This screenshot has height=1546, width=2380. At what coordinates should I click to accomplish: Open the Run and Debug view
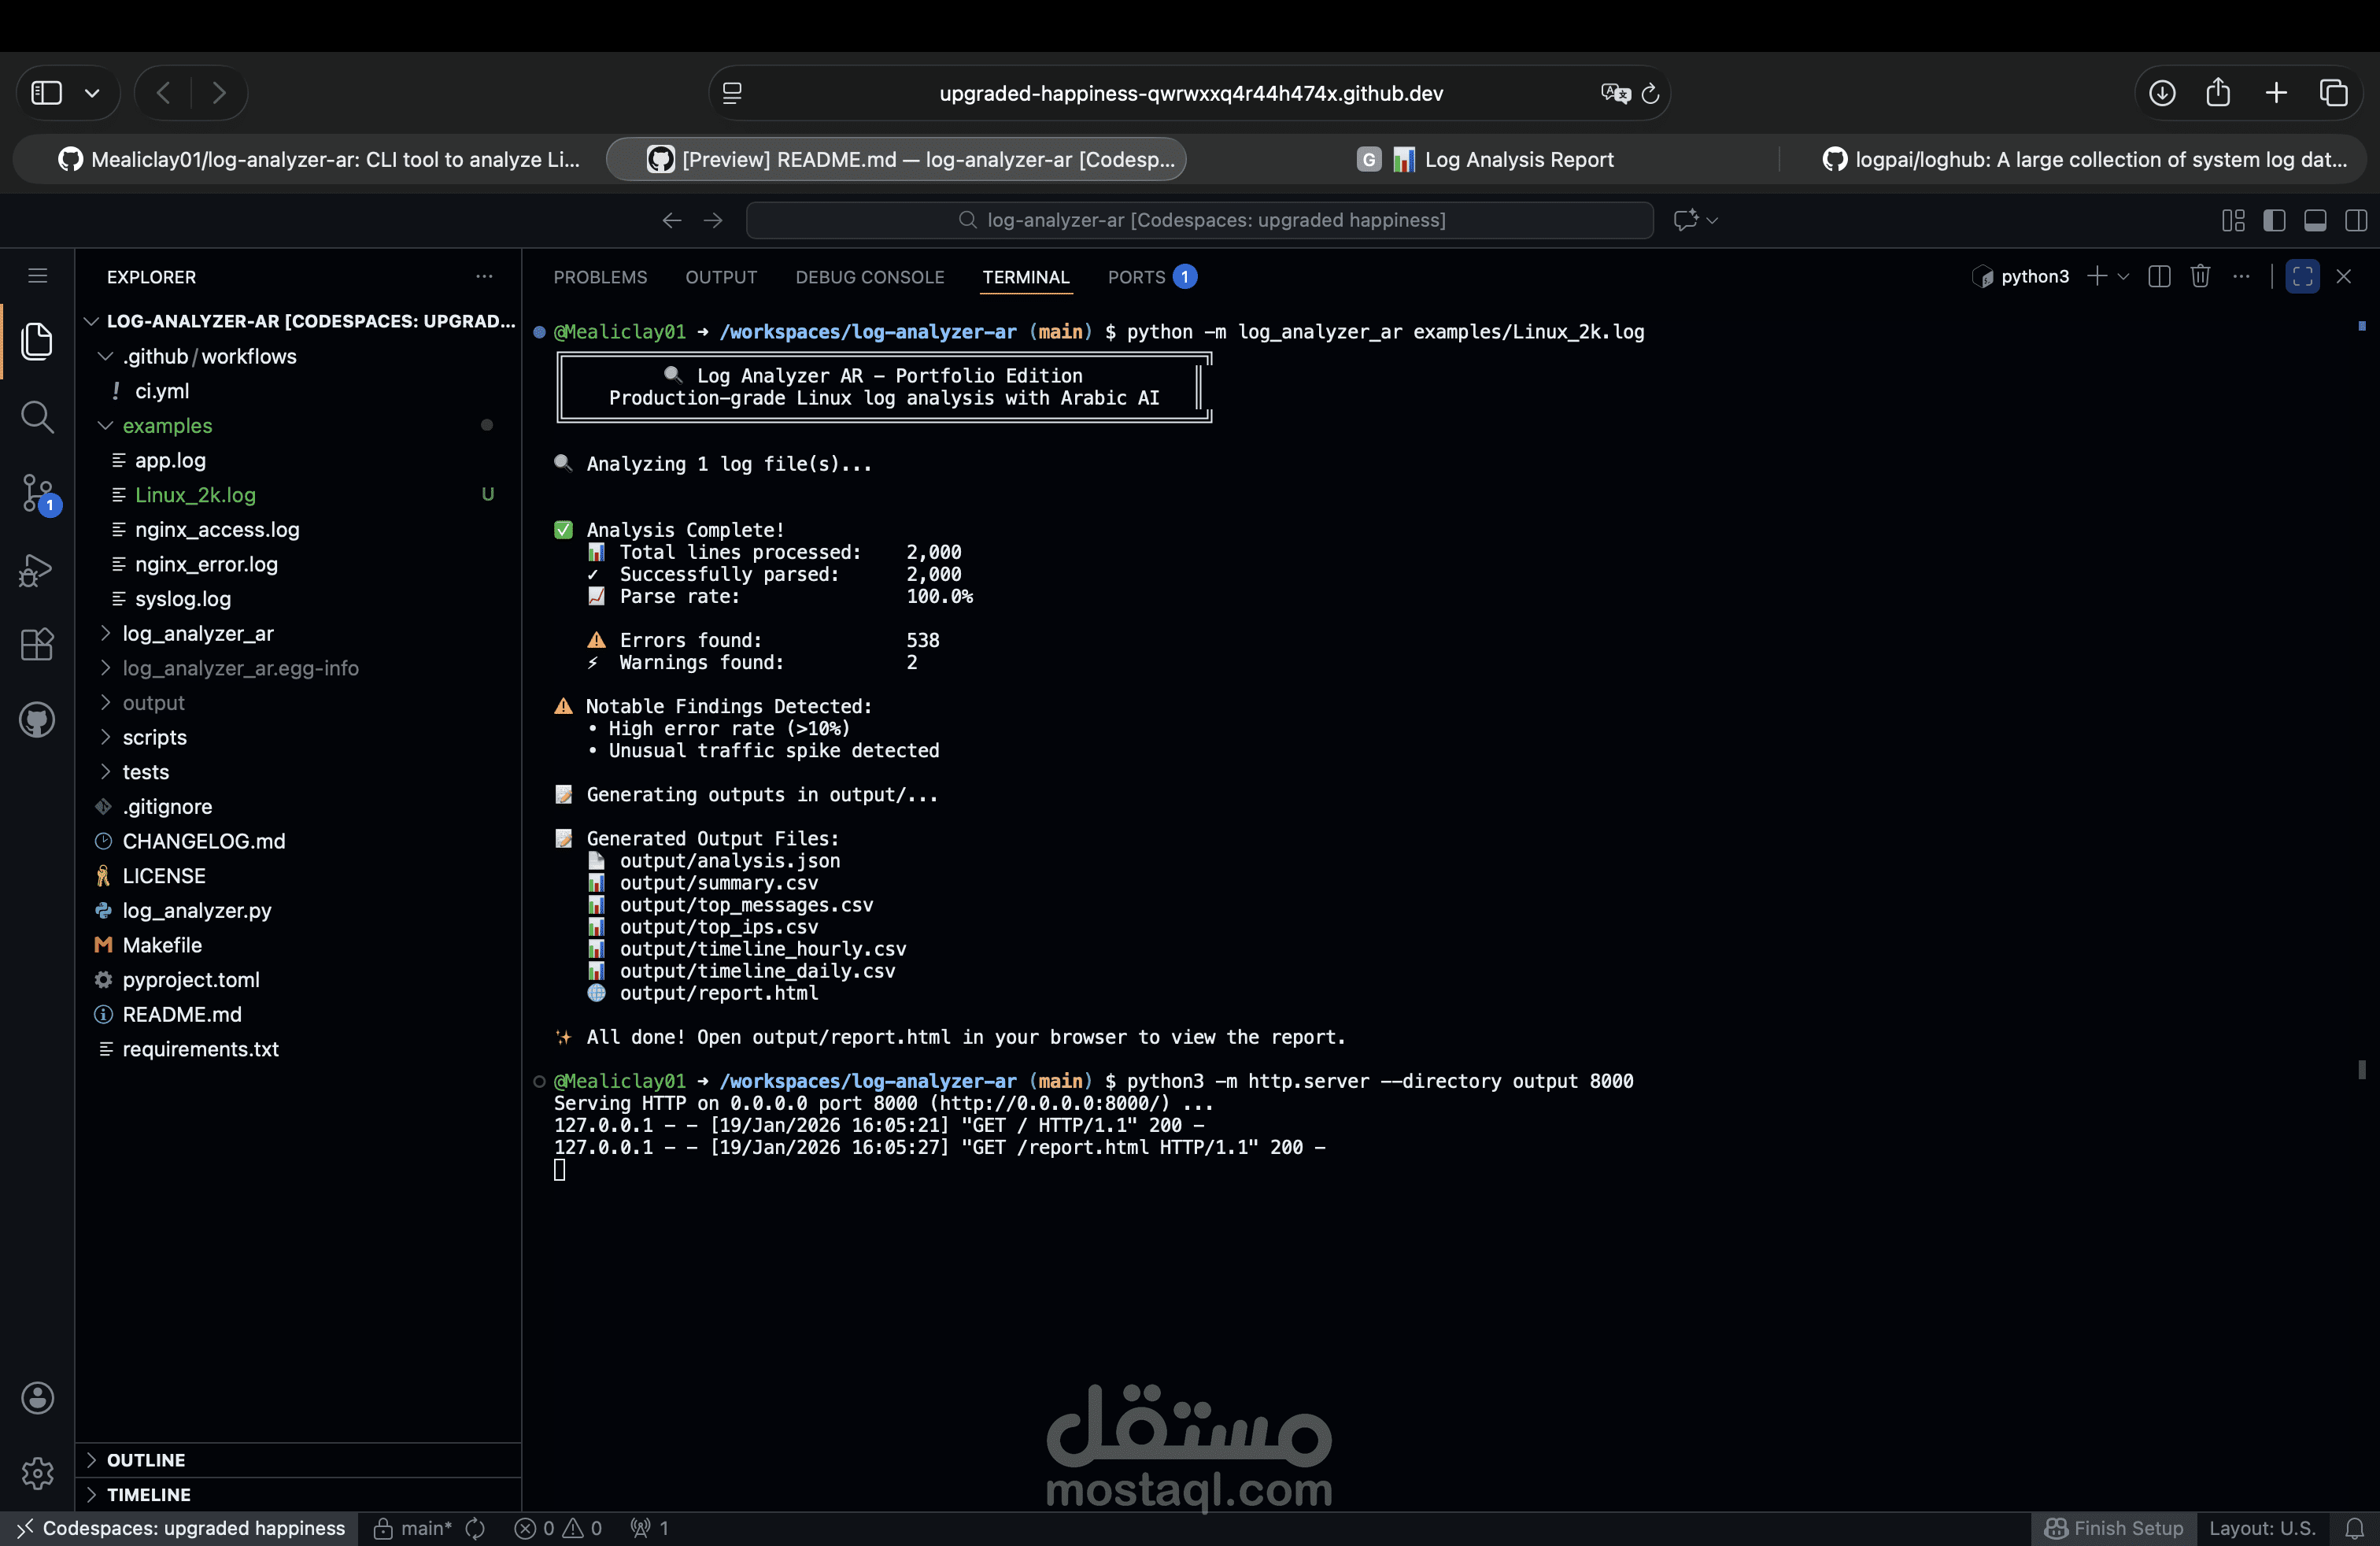pos(37,570)
